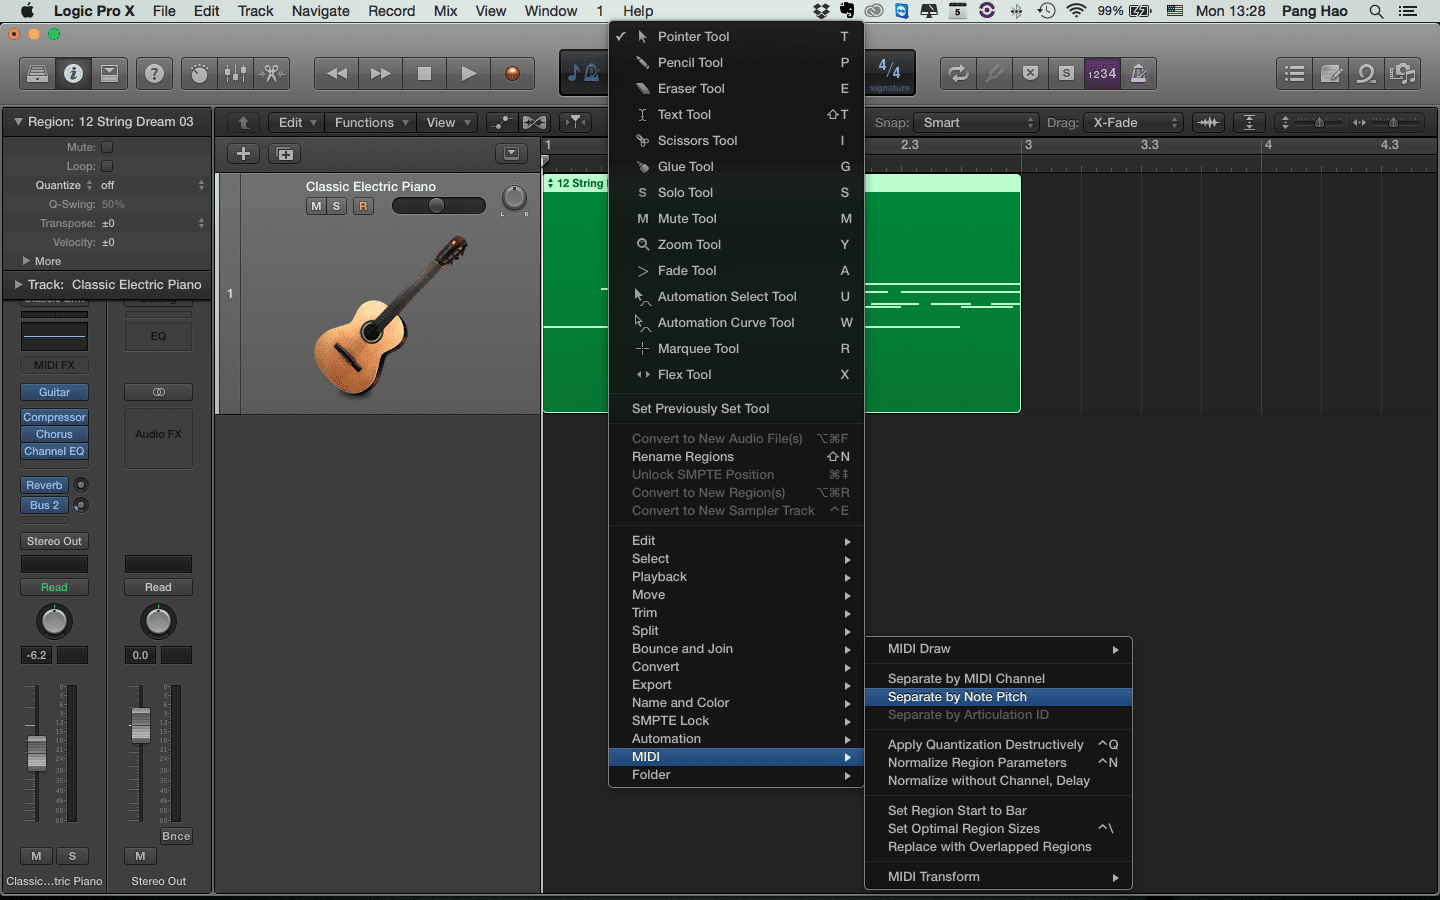
Task: Check the Loop checkbox in Region inspector
Action: coord(107,166)
